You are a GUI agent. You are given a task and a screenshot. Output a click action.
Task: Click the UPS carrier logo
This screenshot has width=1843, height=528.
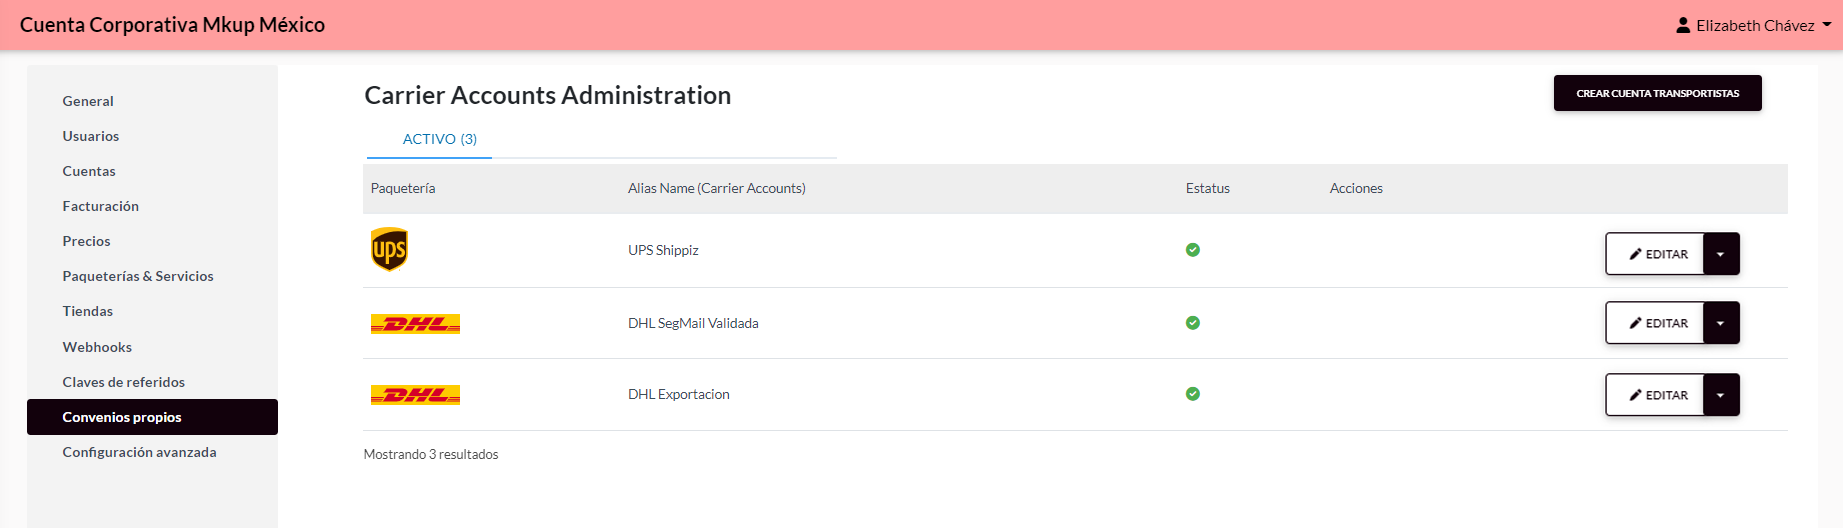pyautogui.click(x=389, y=250)
